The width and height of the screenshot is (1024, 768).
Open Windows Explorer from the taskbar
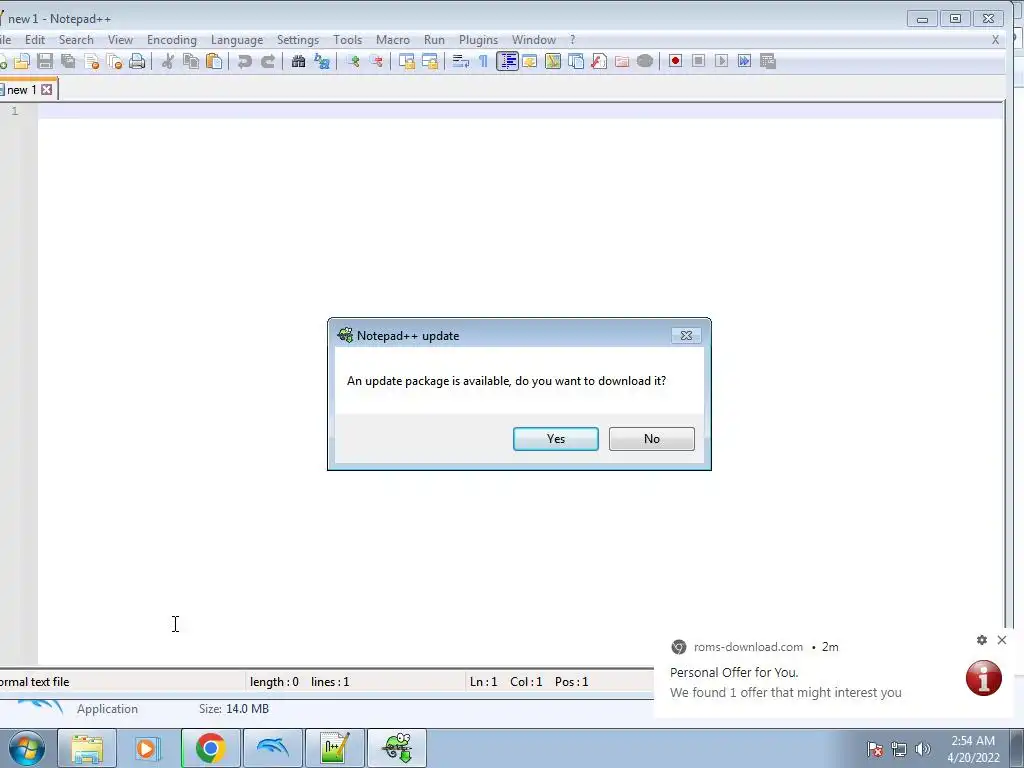tap(87, 748)
